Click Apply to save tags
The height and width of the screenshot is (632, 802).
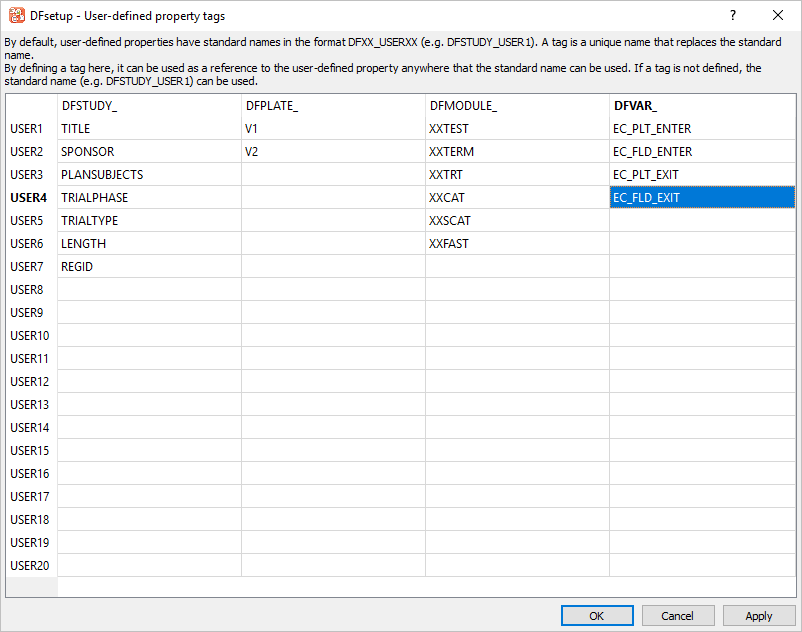pos(759,616)
